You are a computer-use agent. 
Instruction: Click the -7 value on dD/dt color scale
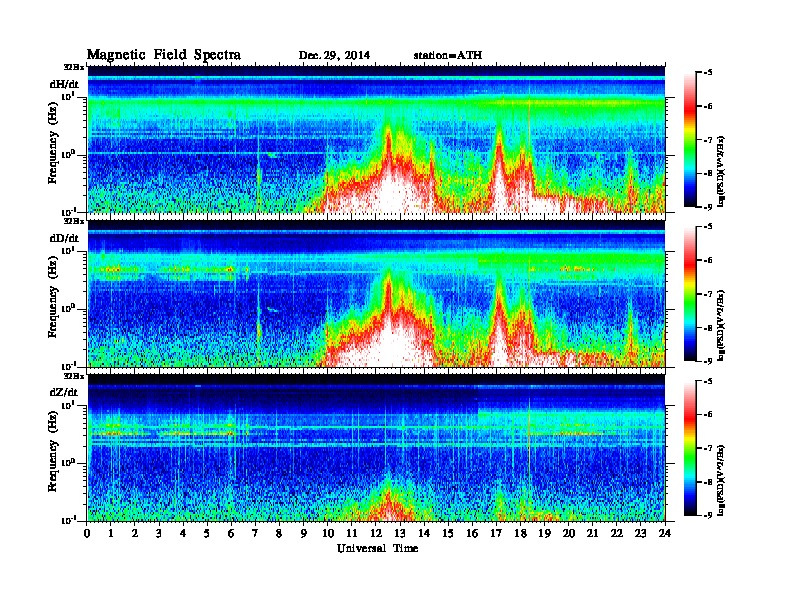click(708, 293)
